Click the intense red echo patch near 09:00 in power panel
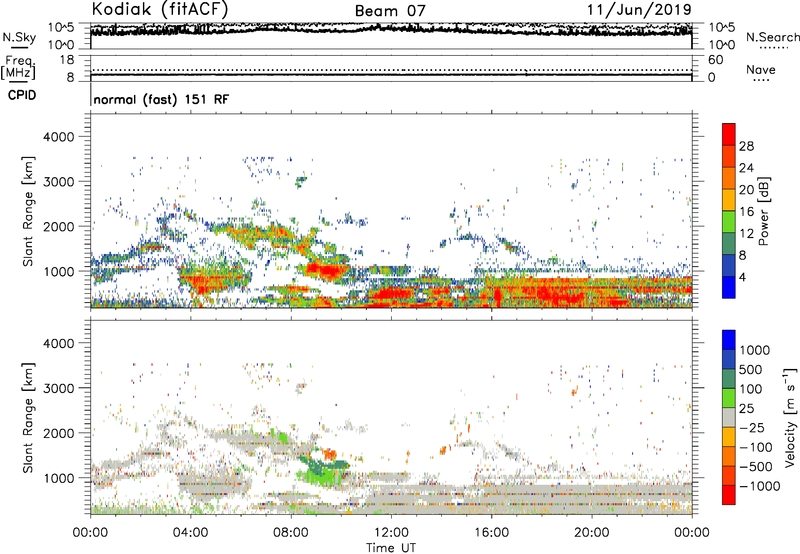800x554 pixels. (327, 270)
